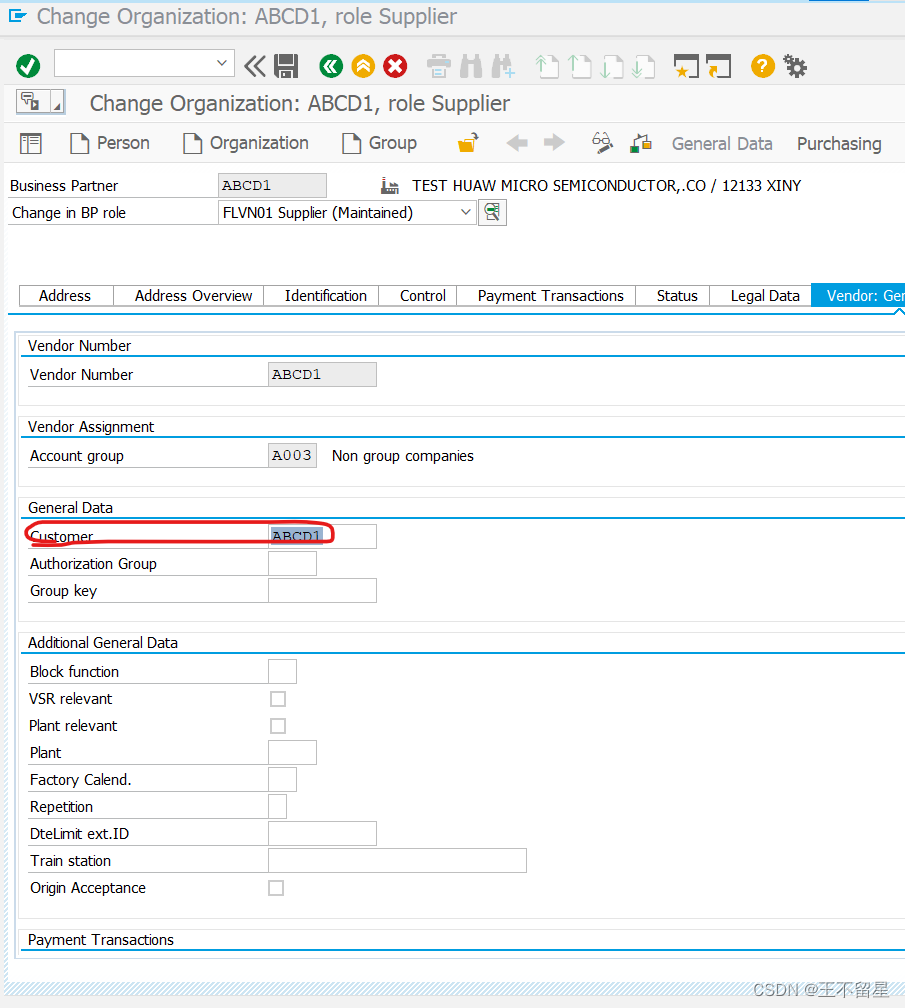This screenshot has width=905, height=1008.
Task: Click the Create New Session icon
Action: coord(686,66)
